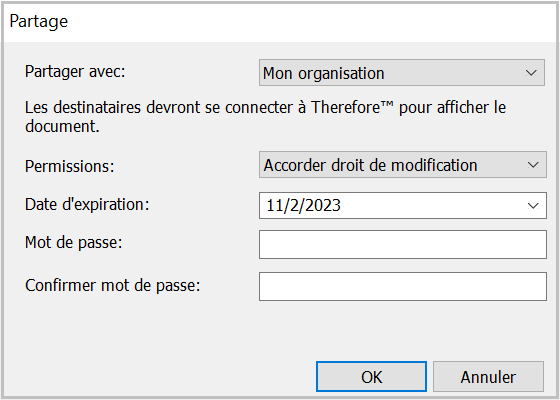Click the Confirmer mot de passe label

[x=112, y=285]
